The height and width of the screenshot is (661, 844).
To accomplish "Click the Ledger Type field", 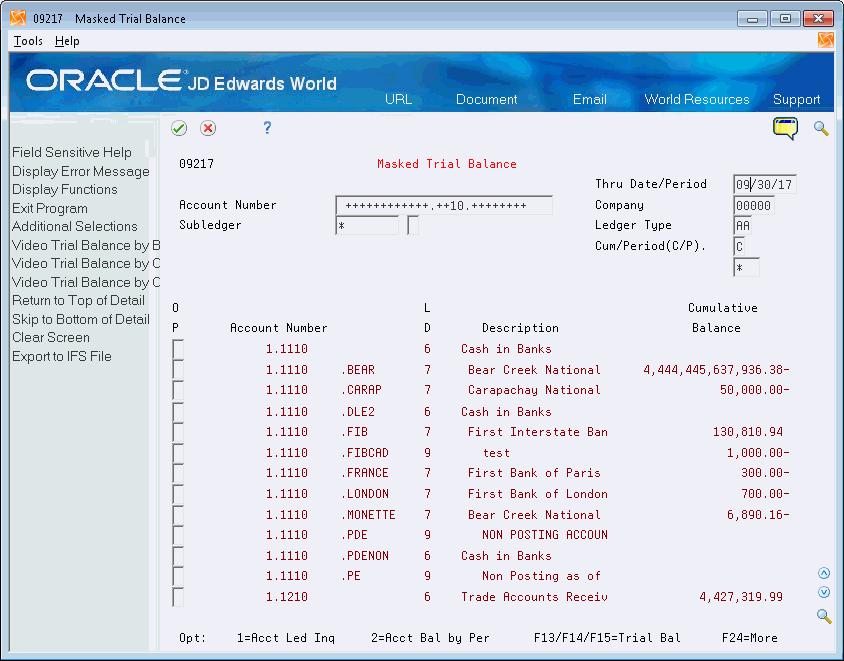I will pyautogui.click(x=742, y=226).
